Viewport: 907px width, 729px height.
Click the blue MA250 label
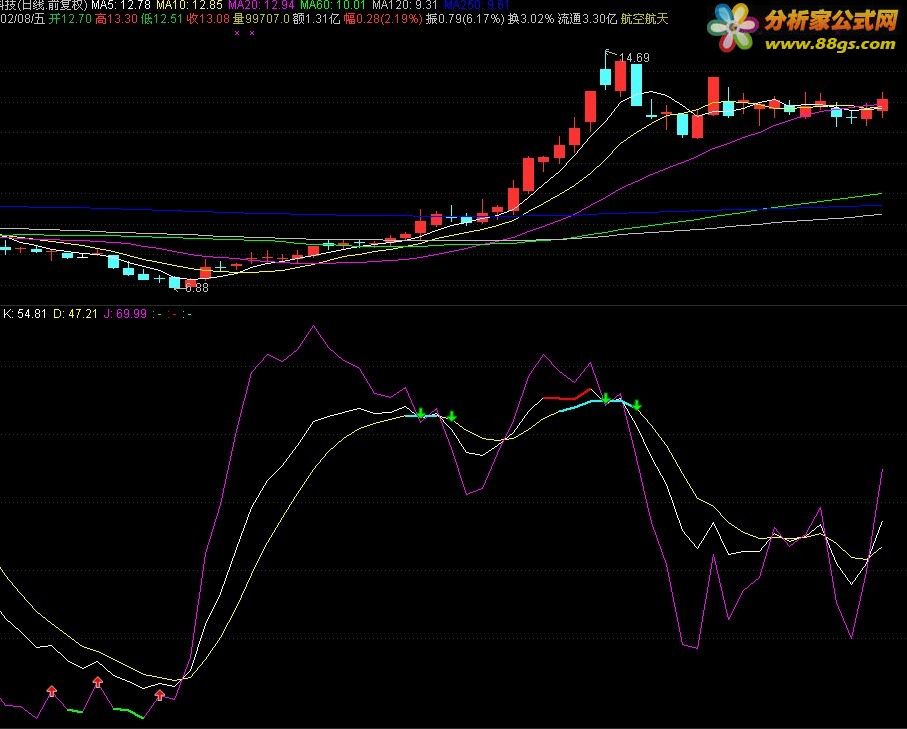pyautogui.click(x=477, y=5)
